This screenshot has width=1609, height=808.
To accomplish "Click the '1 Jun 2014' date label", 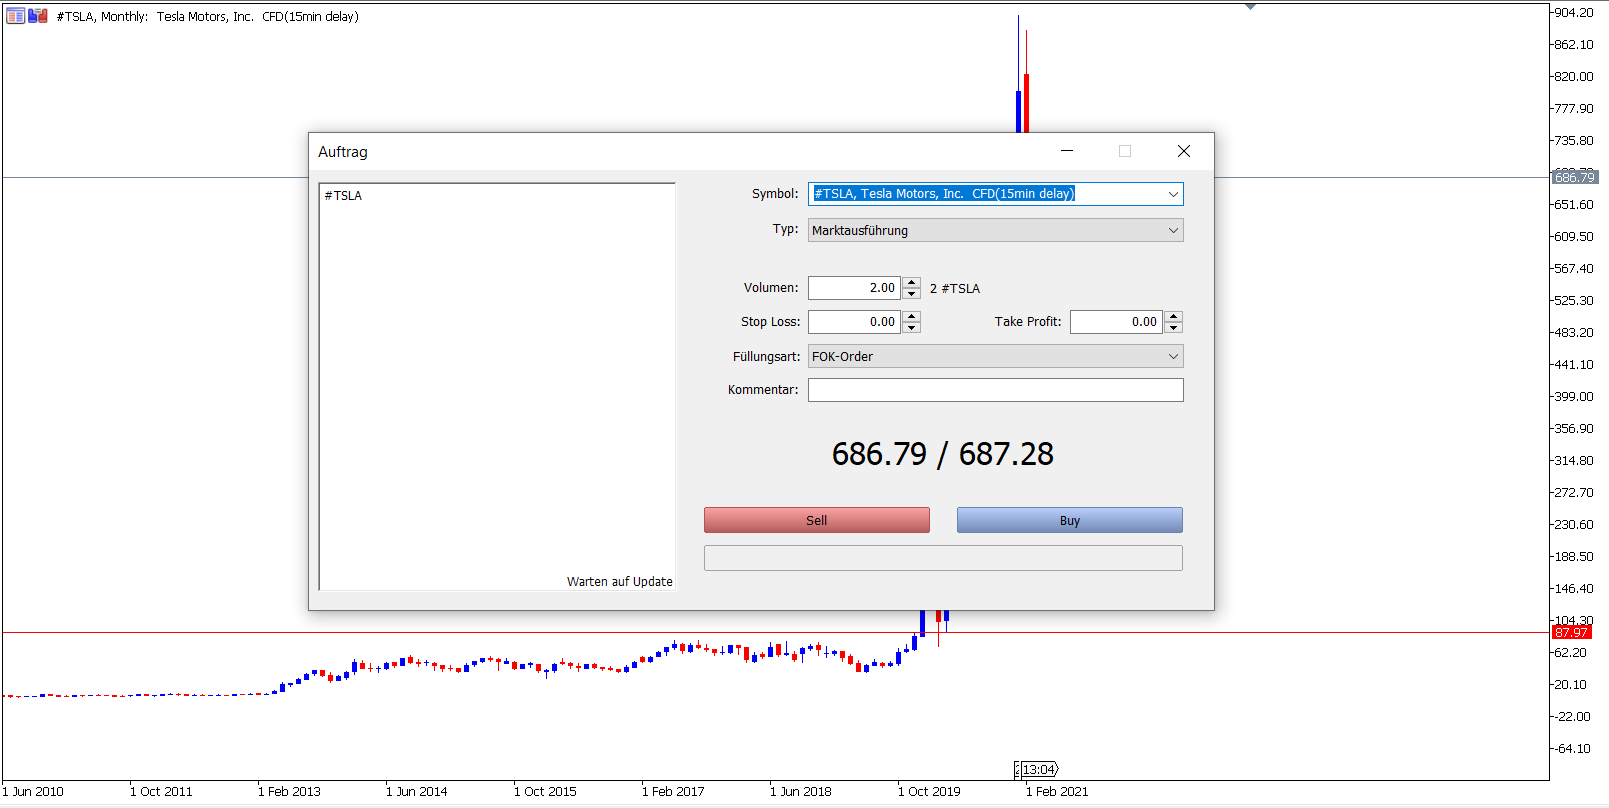I will [417, 792].
